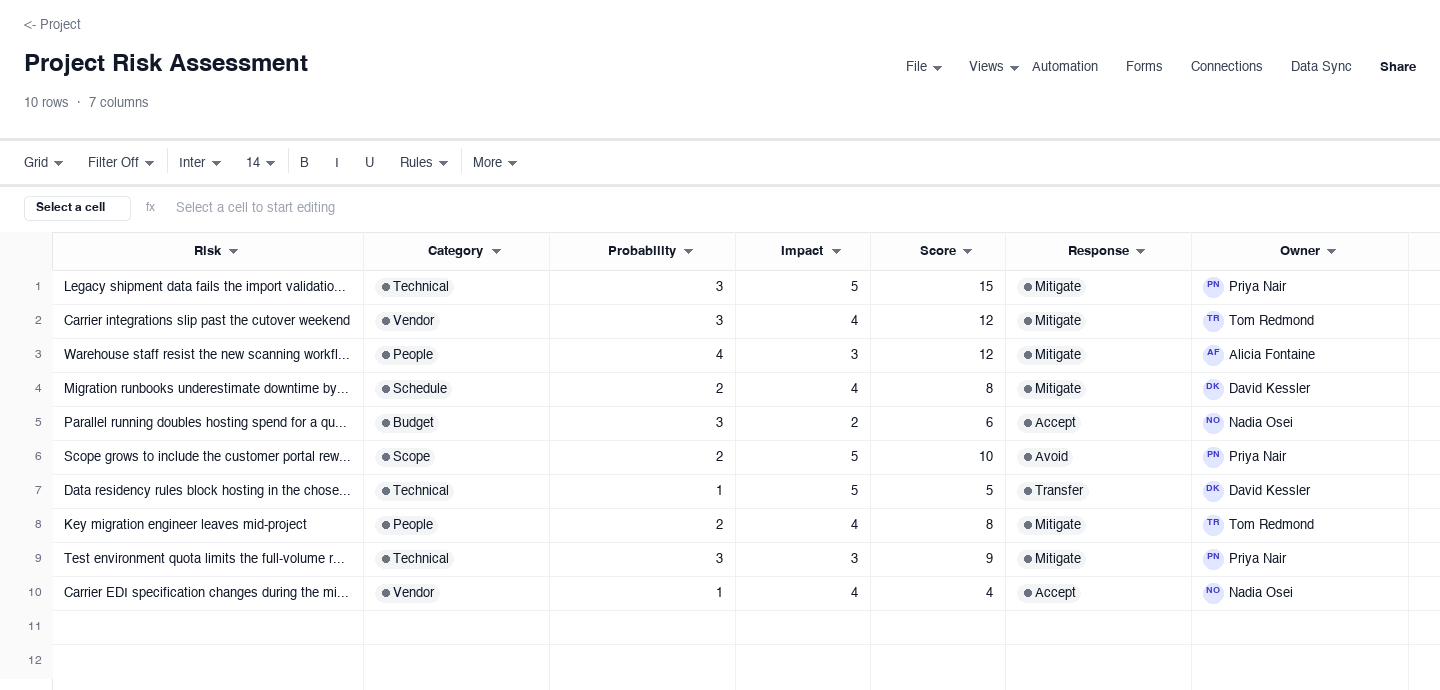
Task: Click Alicia Fontaine's AF avatar
Action: (1213, 355)
